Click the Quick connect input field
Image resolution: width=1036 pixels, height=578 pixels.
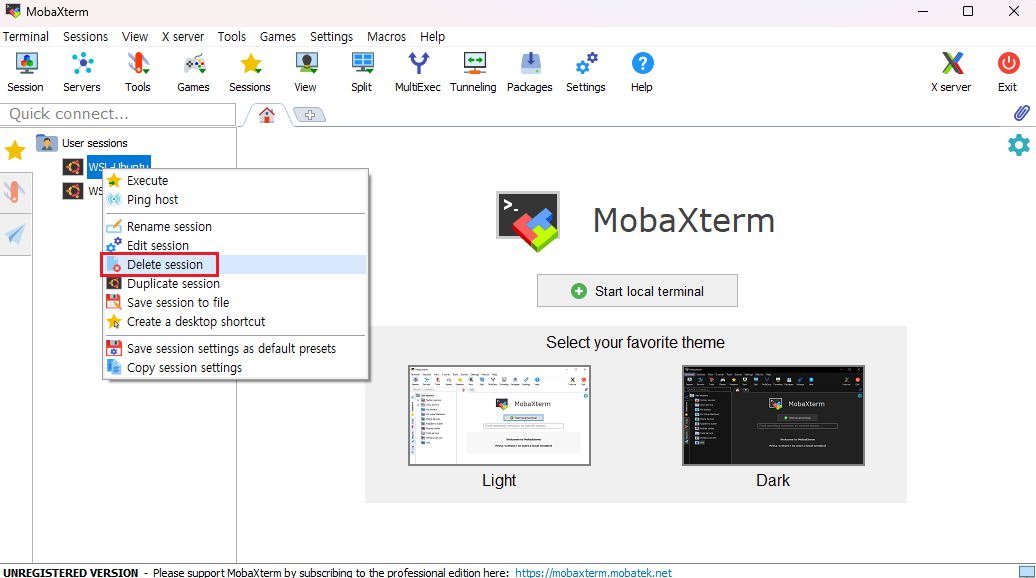point(118,114)
